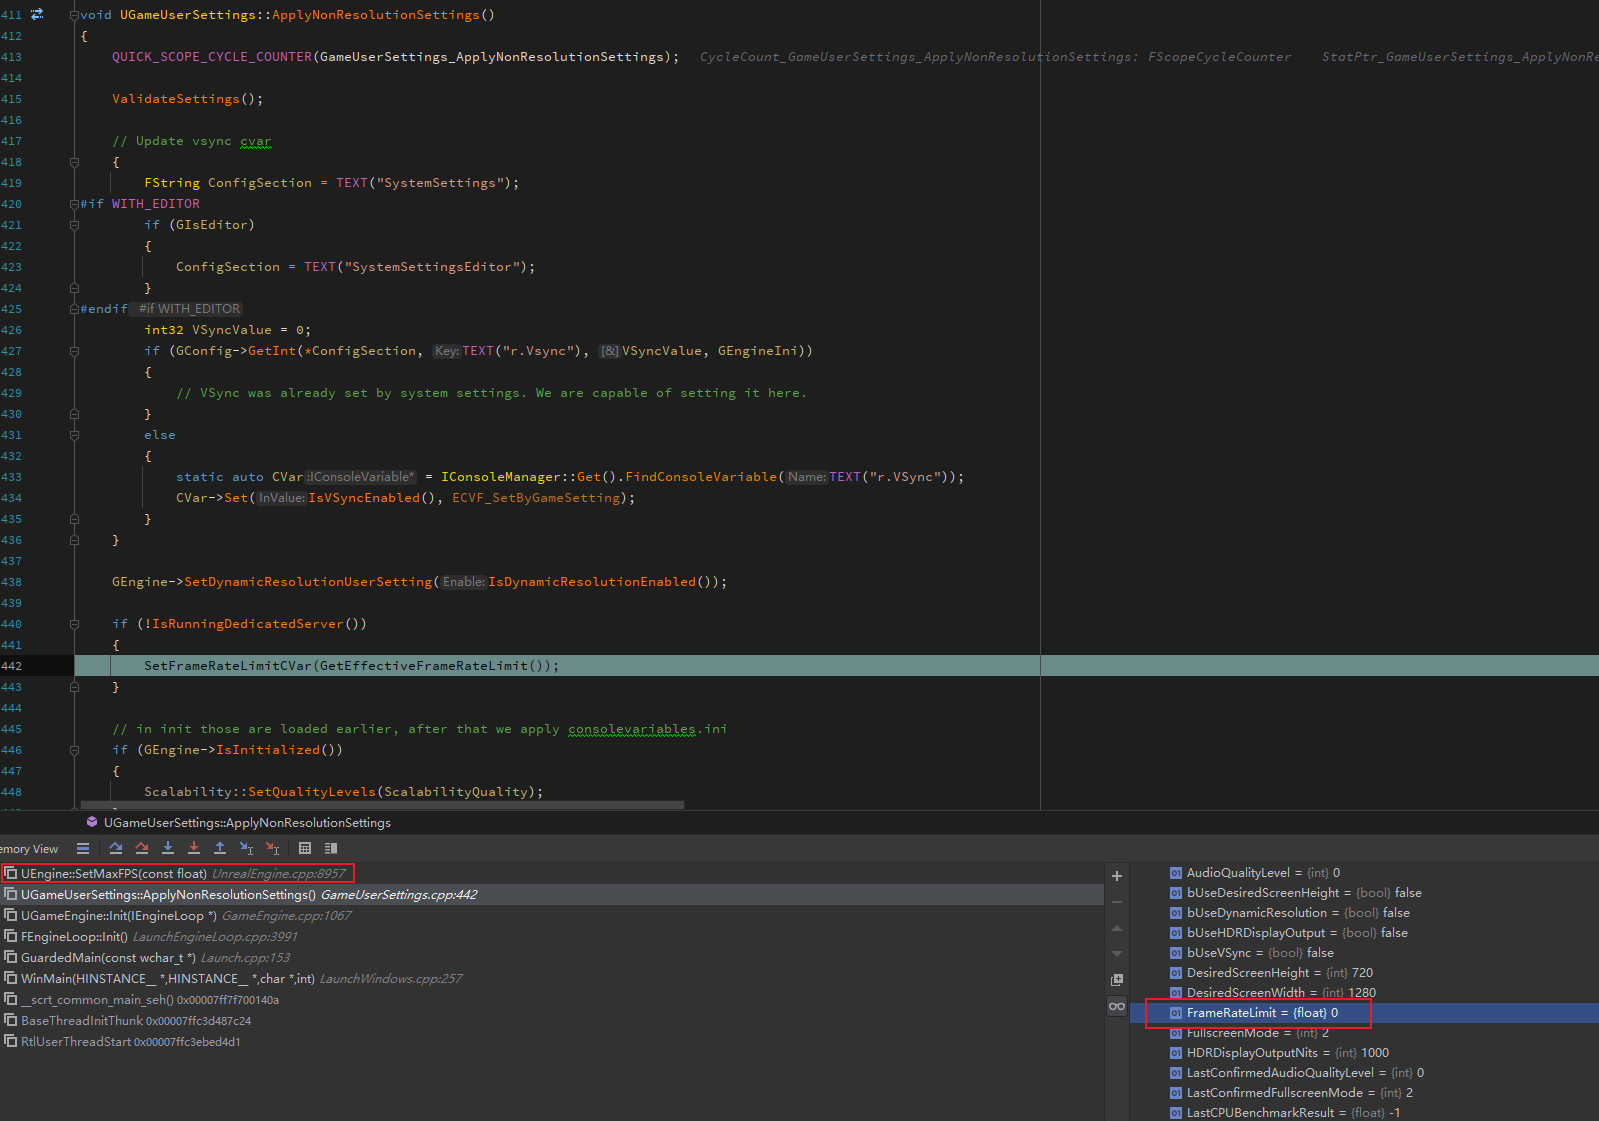1599x1121 pixels.
Task: Select the LastConfirmedAudioQualityLevel variable row
Action: 1364,1073
